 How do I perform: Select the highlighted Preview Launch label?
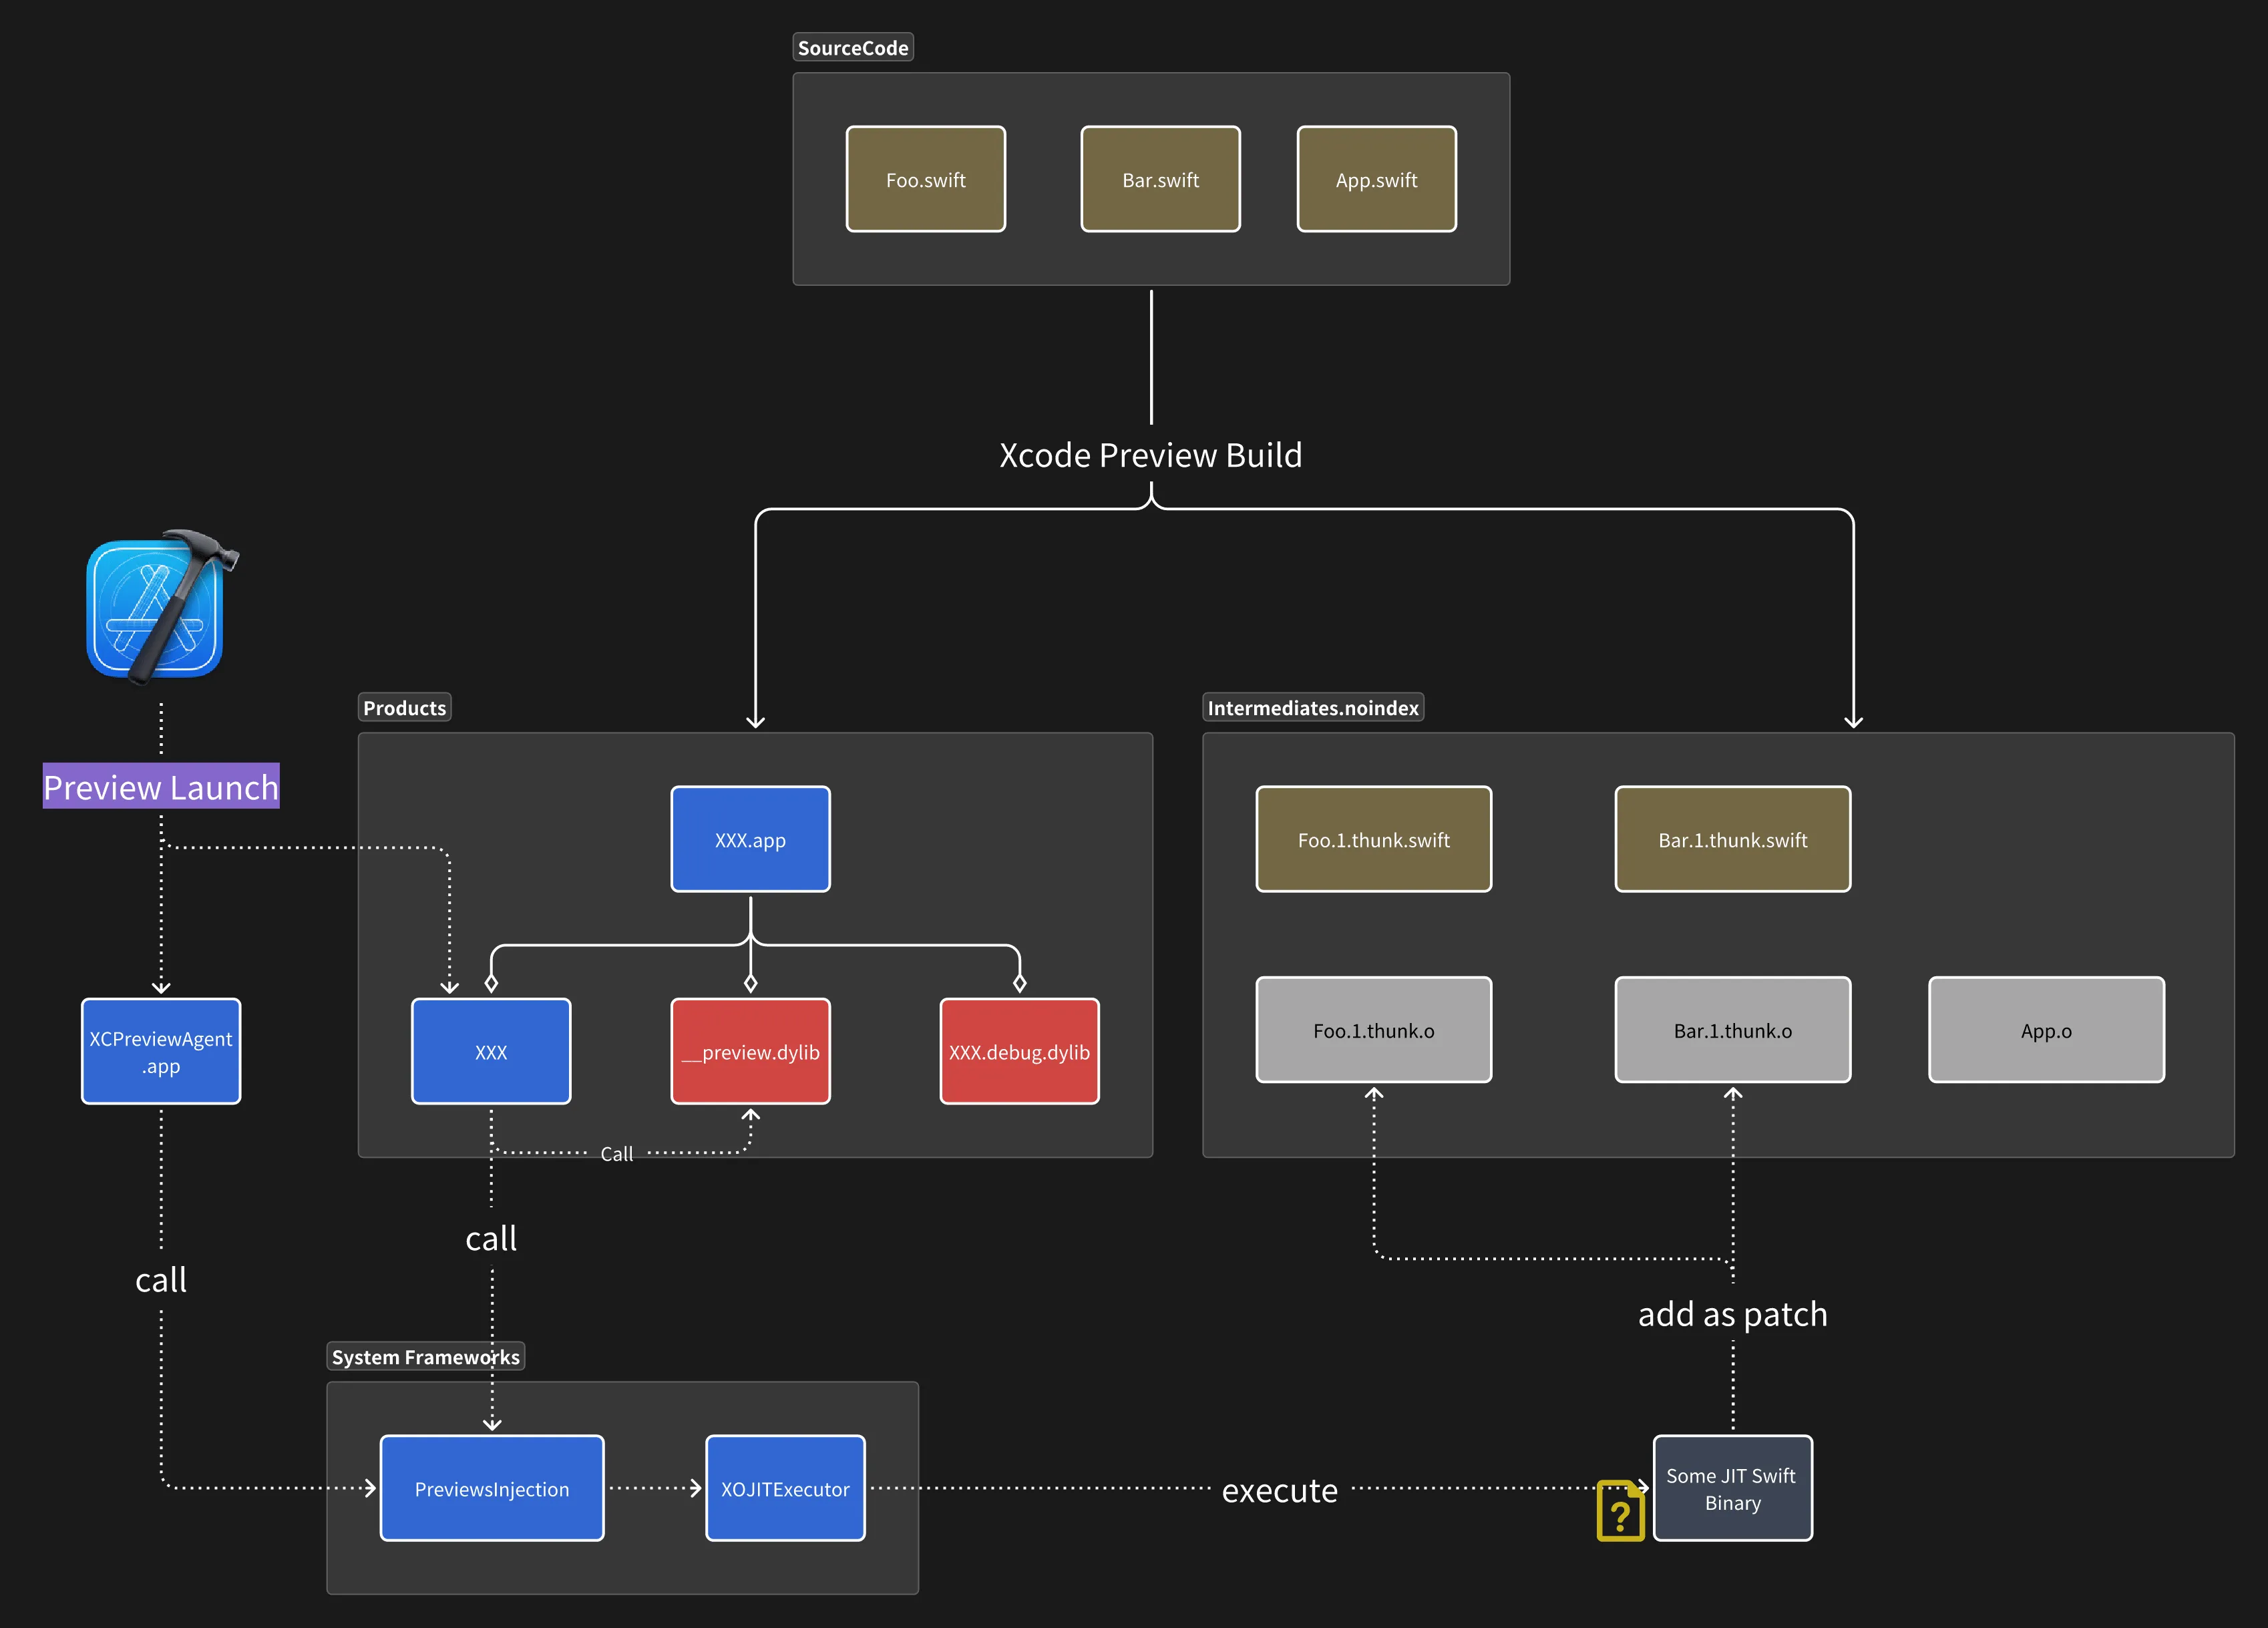click(161, 787)
